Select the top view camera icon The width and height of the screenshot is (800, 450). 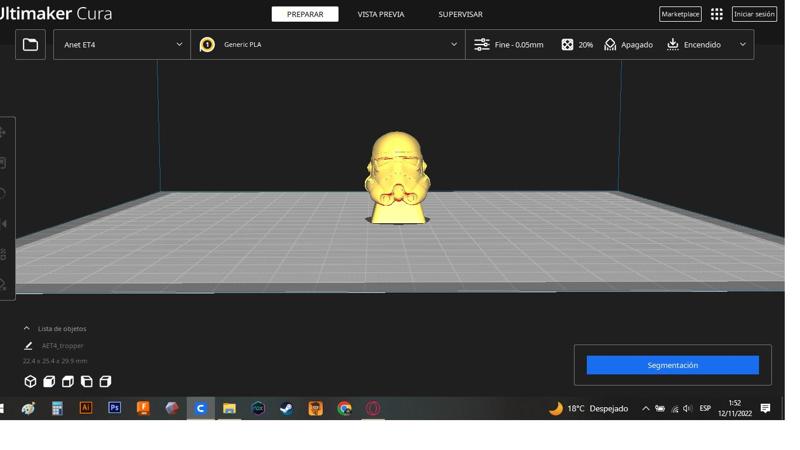[x=68, y=381]
